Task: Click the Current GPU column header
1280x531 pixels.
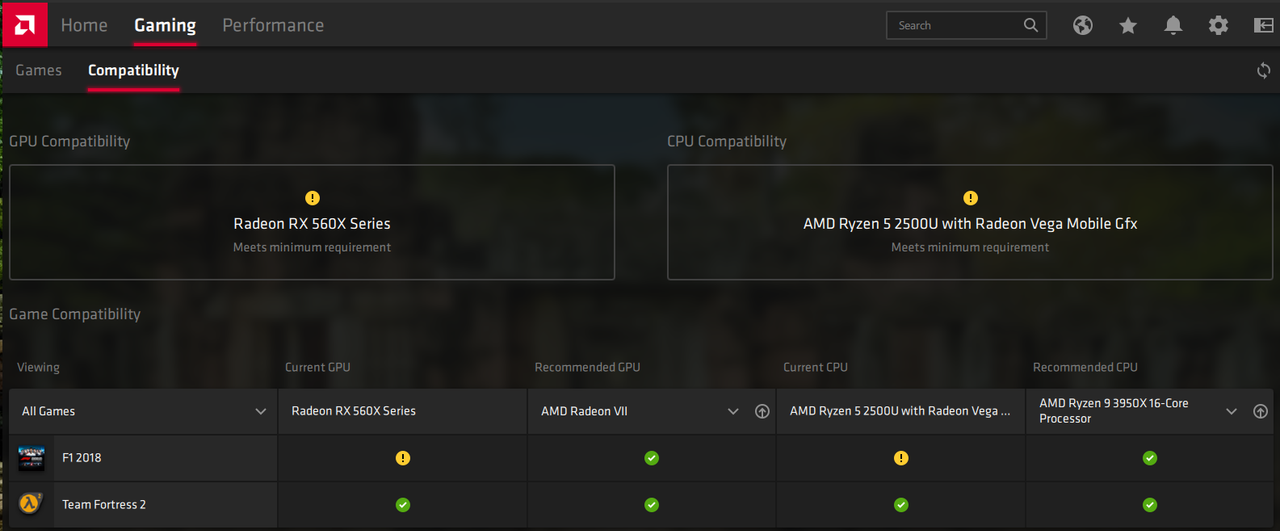Action: pos(318,367)
